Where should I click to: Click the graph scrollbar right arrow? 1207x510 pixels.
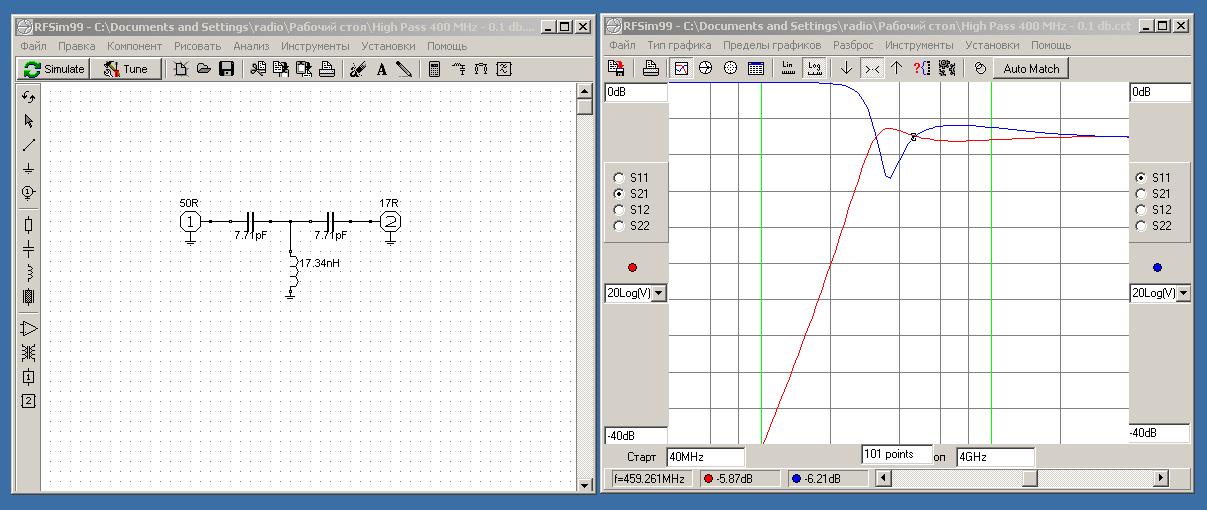point(1161,478)
